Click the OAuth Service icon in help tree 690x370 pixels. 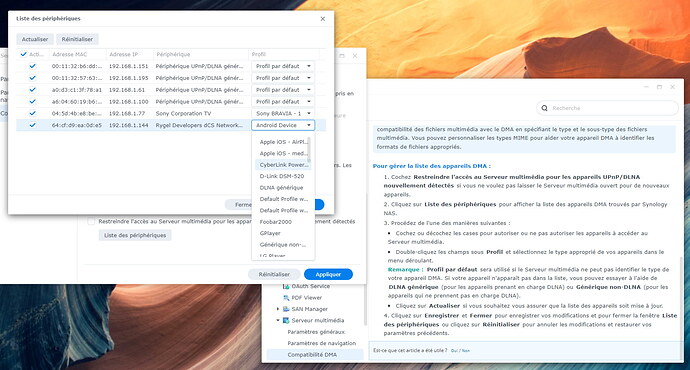click(x=286, y=286)
